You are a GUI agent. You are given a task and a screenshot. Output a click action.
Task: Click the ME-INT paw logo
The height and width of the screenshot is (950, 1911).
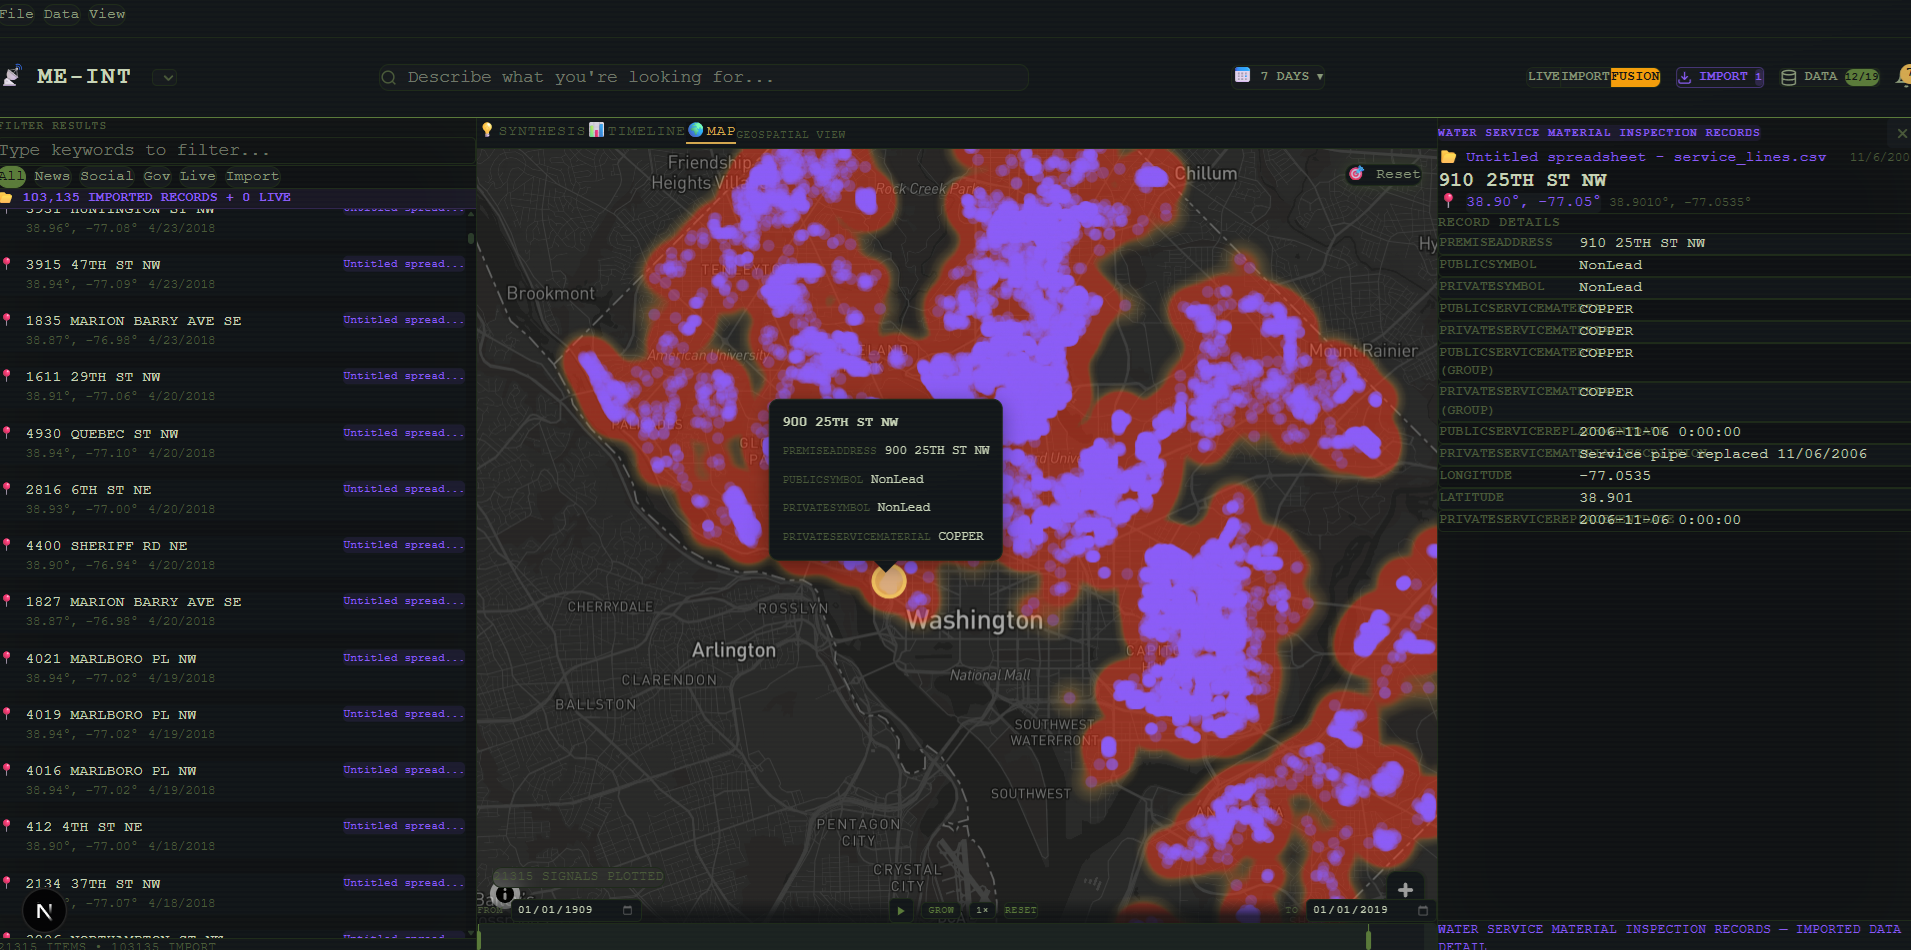[x=12, y=76]
